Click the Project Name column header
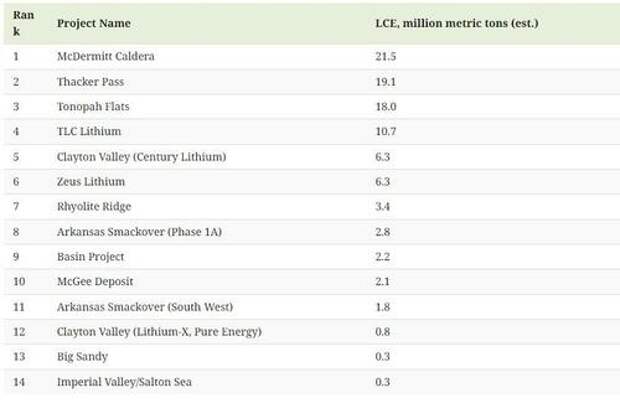 tap(94, 23)
